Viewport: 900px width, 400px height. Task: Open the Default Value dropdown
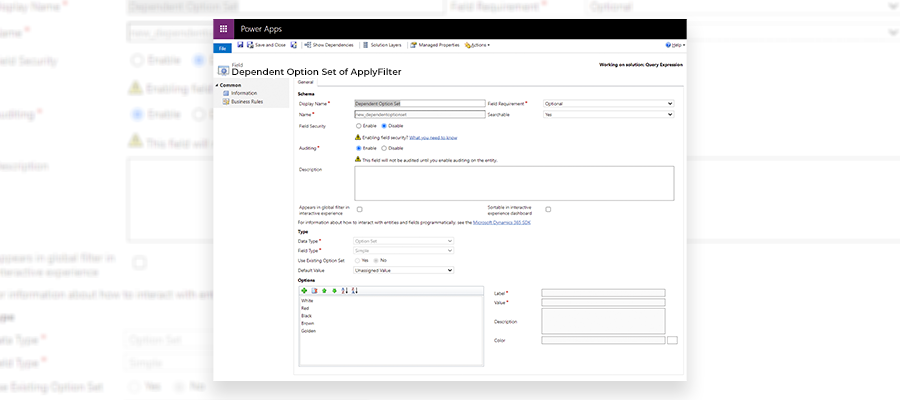click(x=404, y=270)
